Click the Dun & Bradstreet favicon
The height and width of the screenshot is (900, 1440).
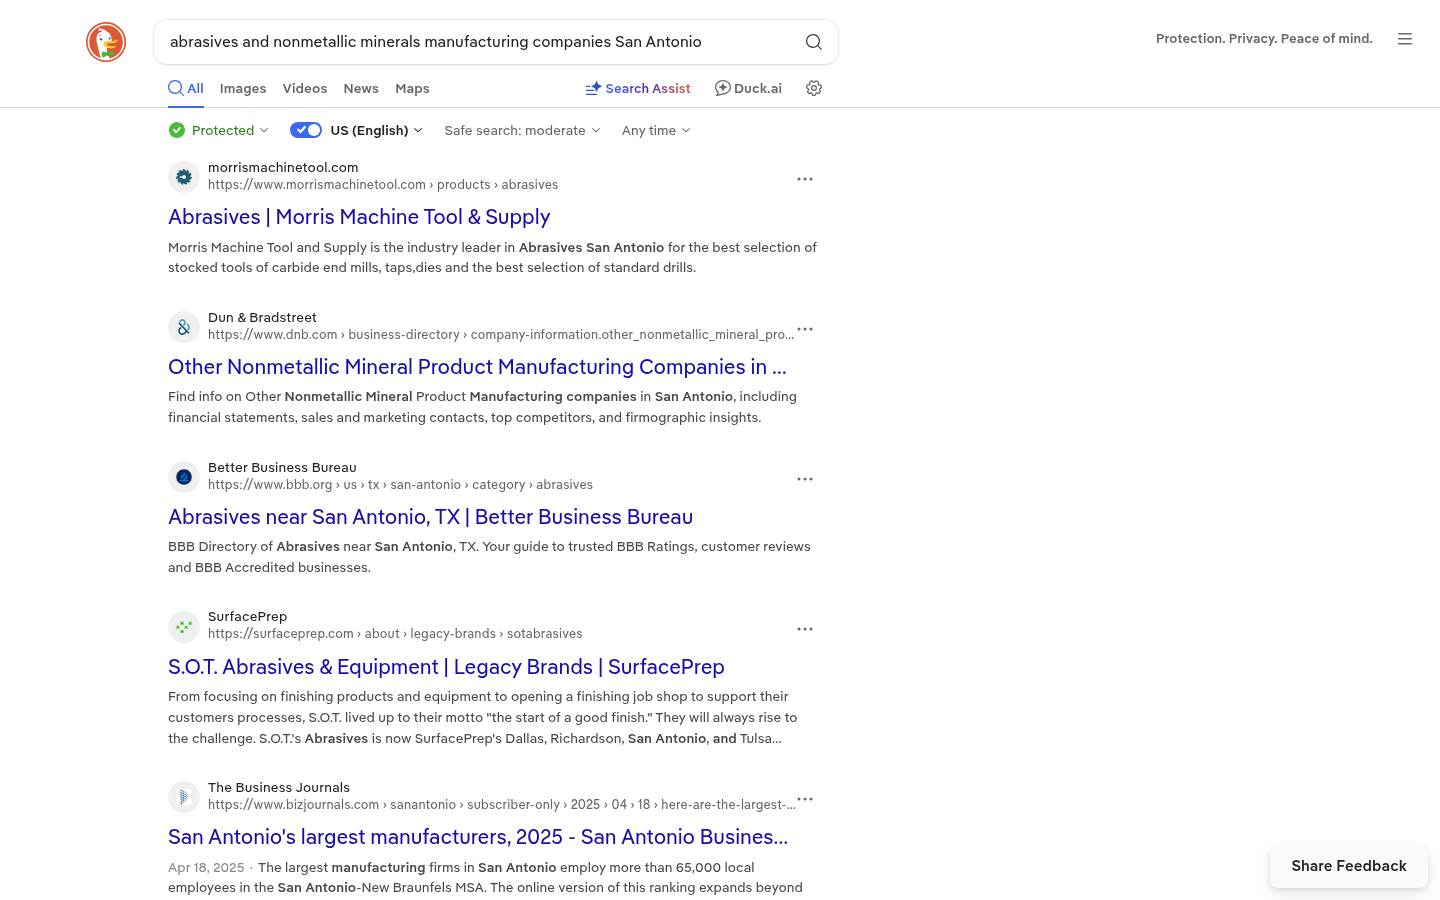[184, 327]
